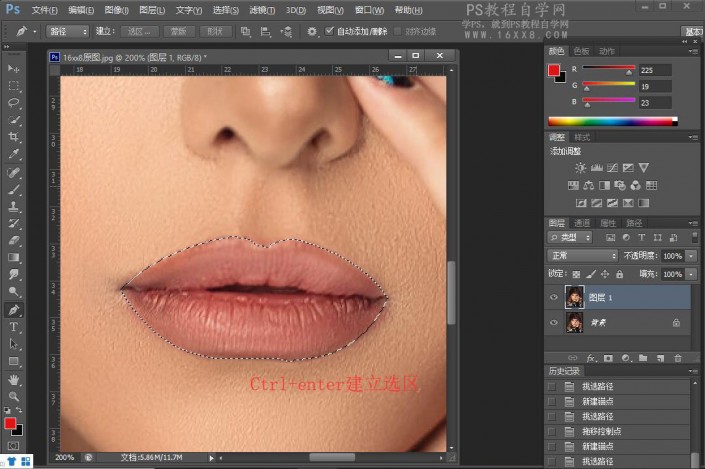Switch to the 色板 tab
This screenshot has width=705, height=469.
(x=581, y=51)
